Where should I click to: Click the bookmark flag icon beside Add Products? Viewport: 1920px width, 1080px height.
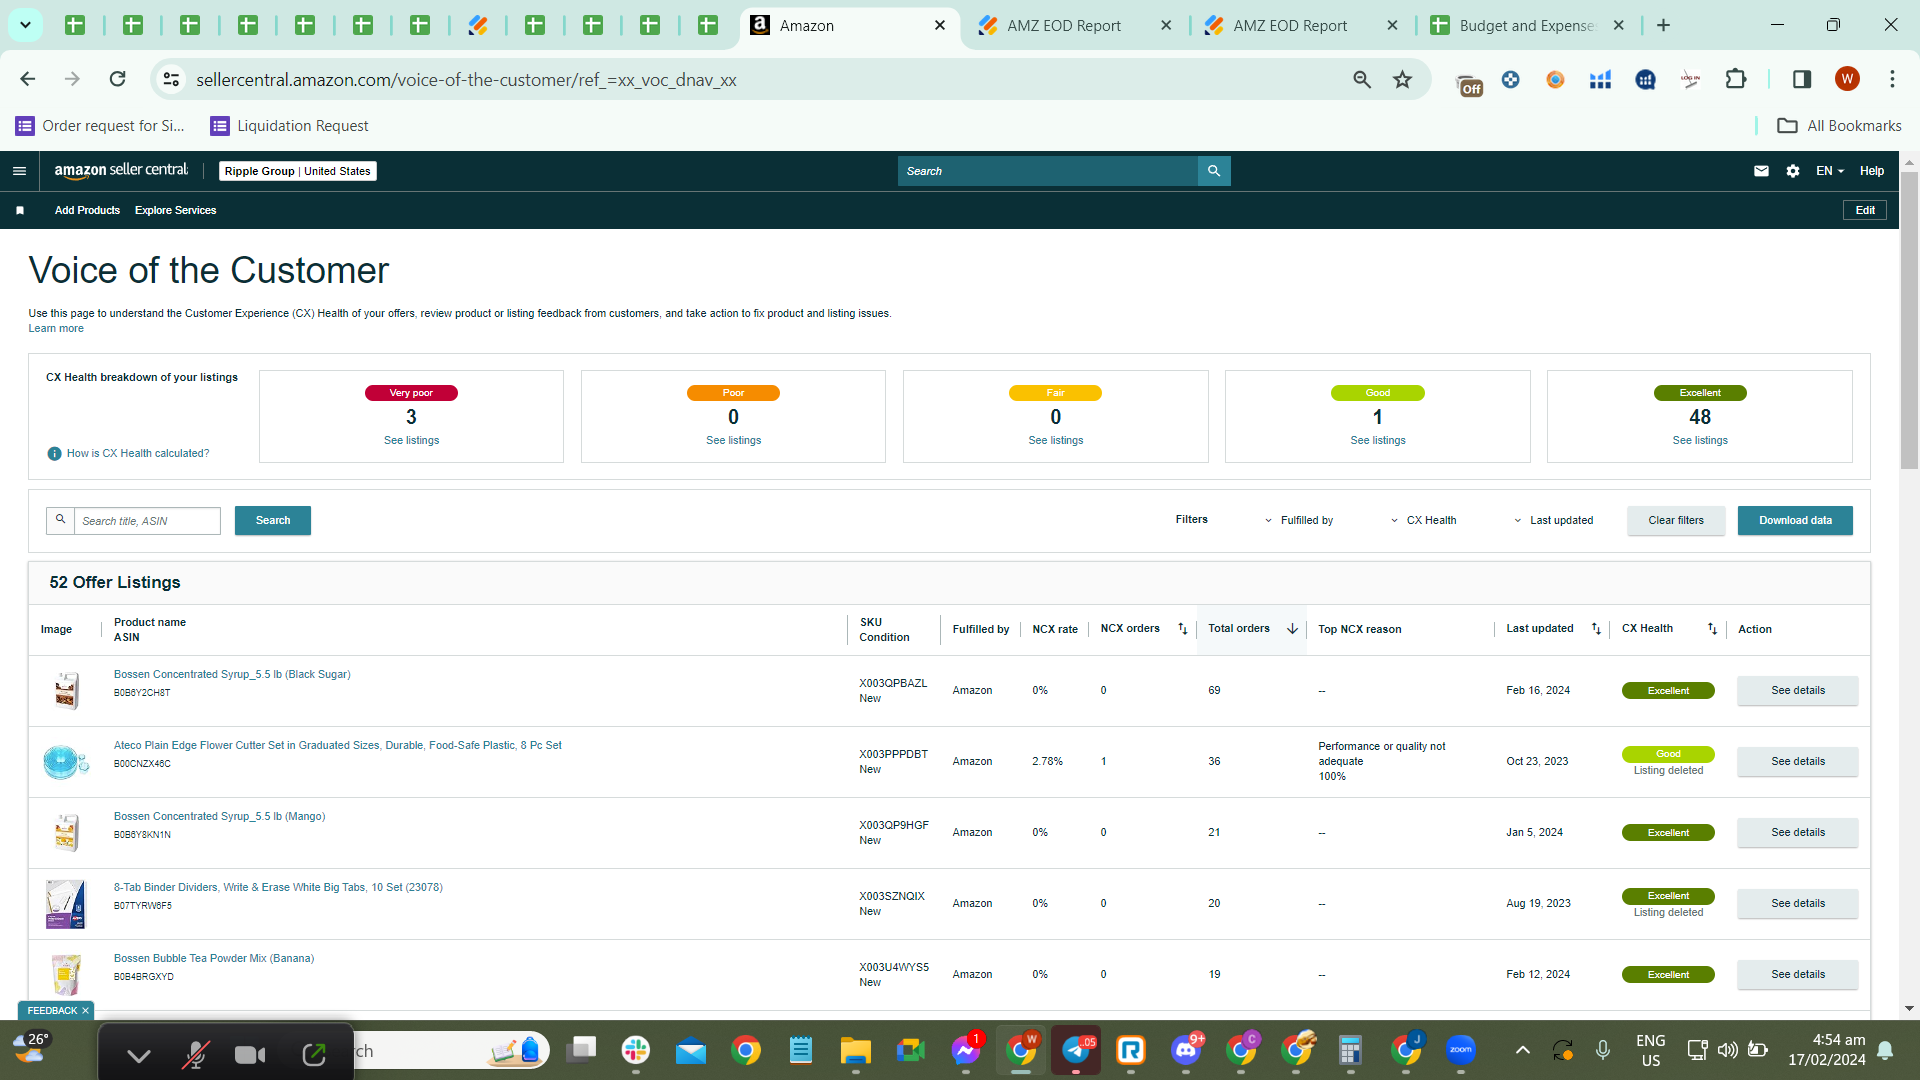click(x=20, y=210)
